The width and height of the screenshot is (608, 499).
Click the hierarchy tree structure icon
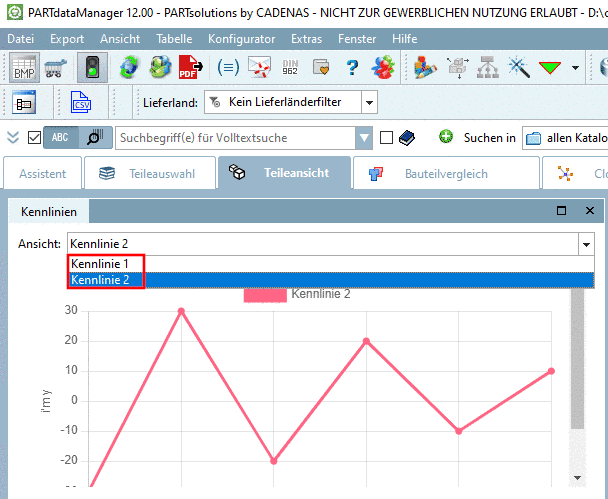pos(487,67)
